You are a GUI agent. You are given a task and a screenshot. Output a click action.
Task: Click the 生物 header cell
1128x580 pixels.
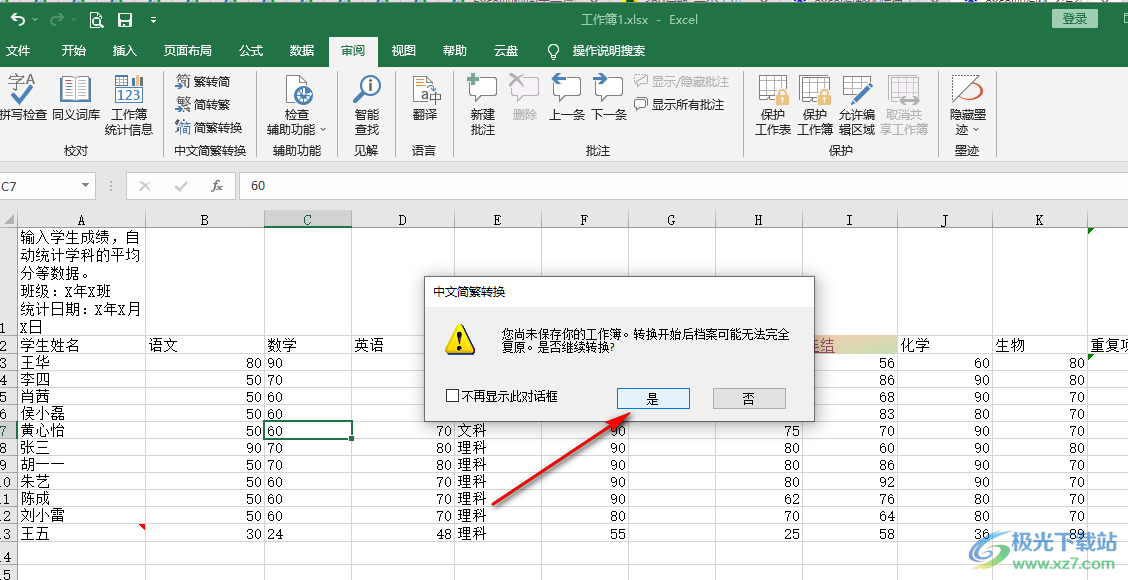pos(1040,345)
